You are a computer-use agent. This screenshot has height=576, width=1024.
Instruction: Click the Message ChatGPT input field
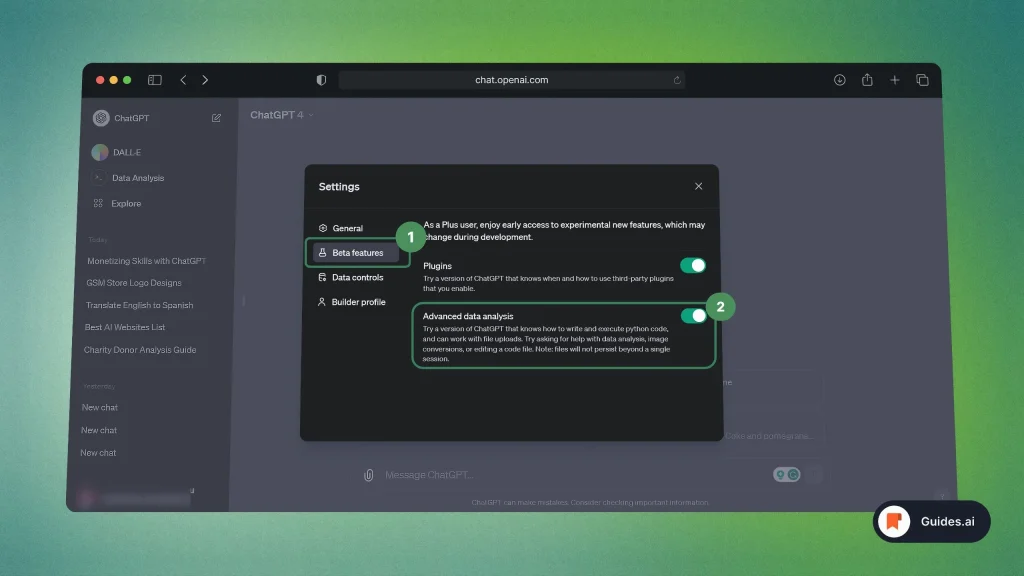[x=575, y=475]
